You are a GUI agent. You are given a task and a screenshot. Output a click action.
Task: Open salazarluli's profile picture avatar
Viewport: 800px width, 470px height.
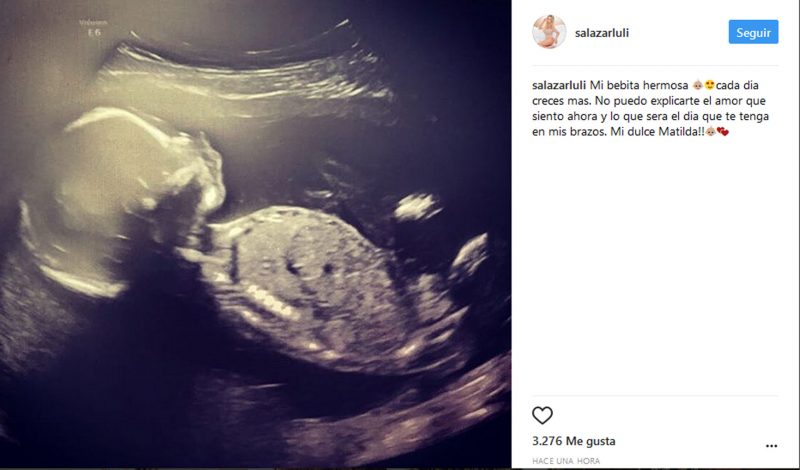click(549, 32)
